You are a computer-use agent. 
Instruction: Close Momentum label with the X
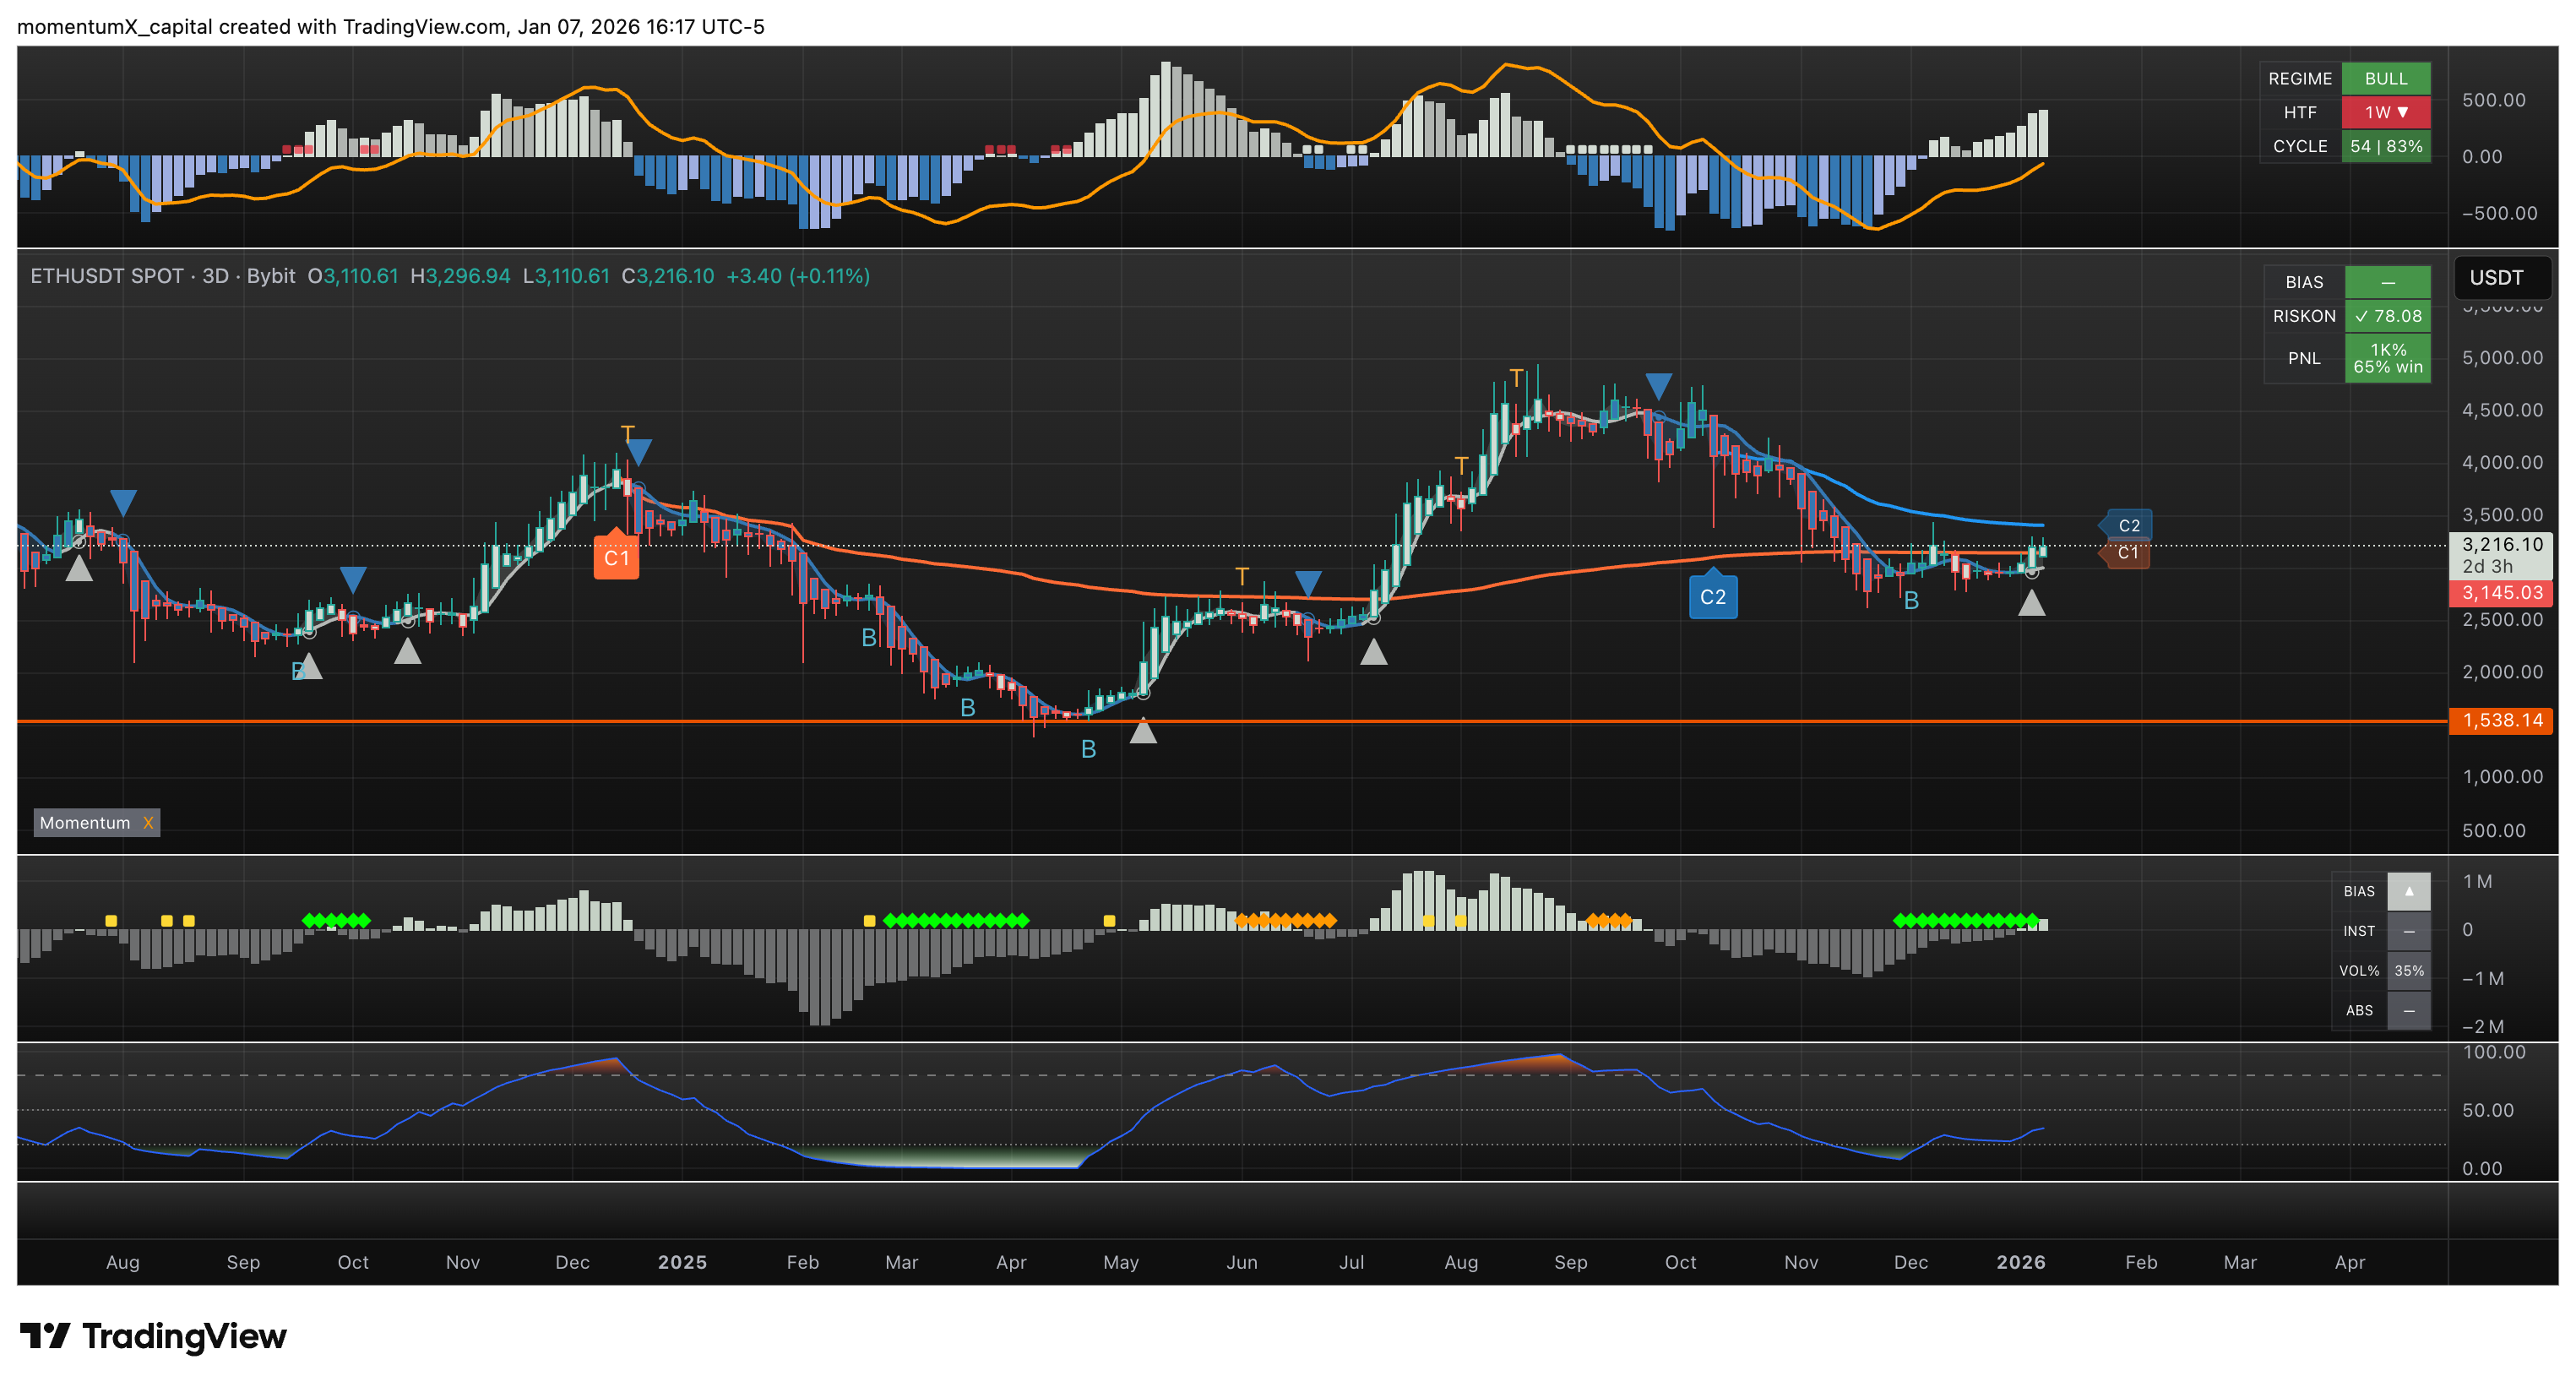pos(148,823)
